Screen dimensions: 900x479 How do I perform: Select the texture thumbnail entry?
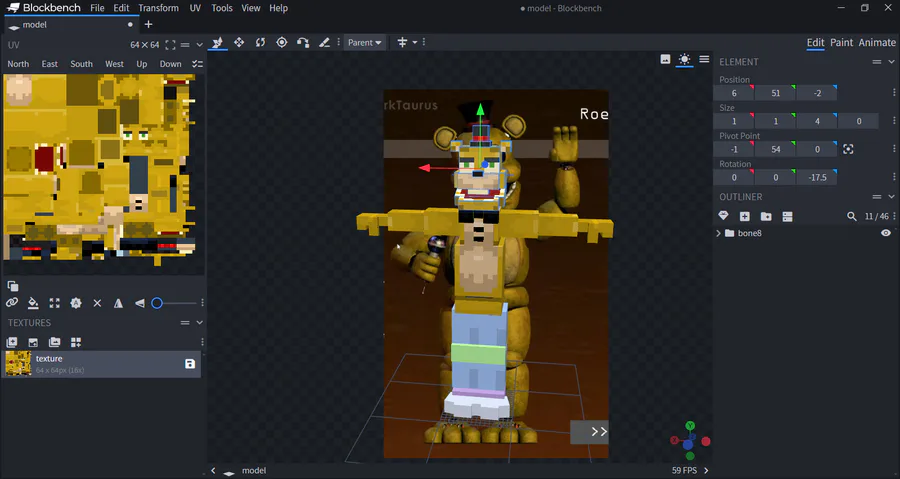(103, 364)
